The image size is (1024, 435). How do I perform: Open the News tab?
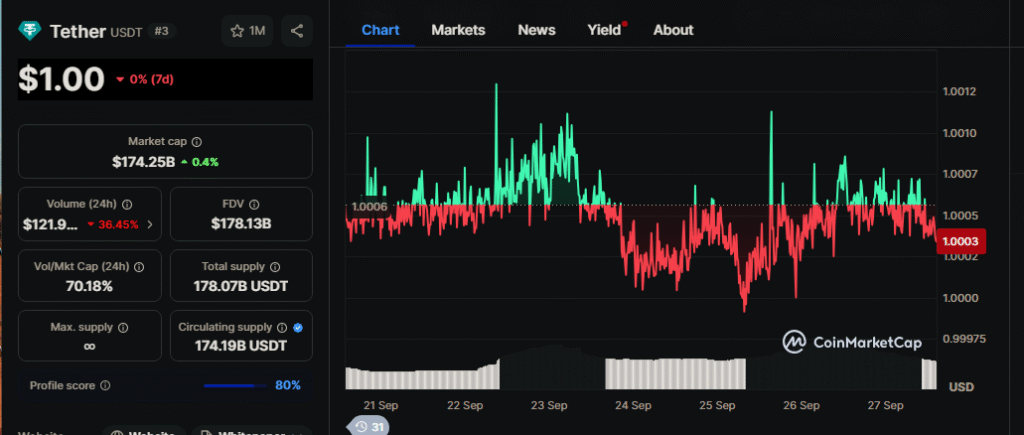(x=536, y=30)
